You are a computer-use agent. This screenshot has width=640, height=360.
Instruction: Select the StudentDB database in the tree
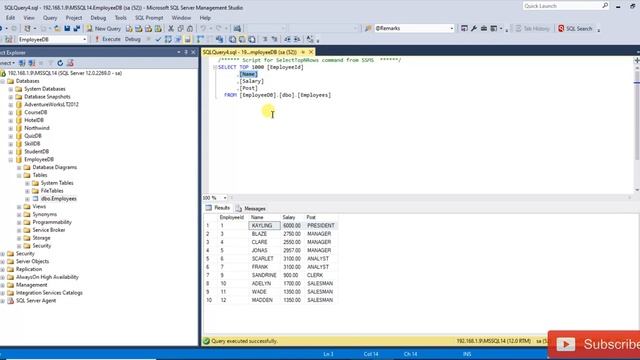click(x=36, y=151)
